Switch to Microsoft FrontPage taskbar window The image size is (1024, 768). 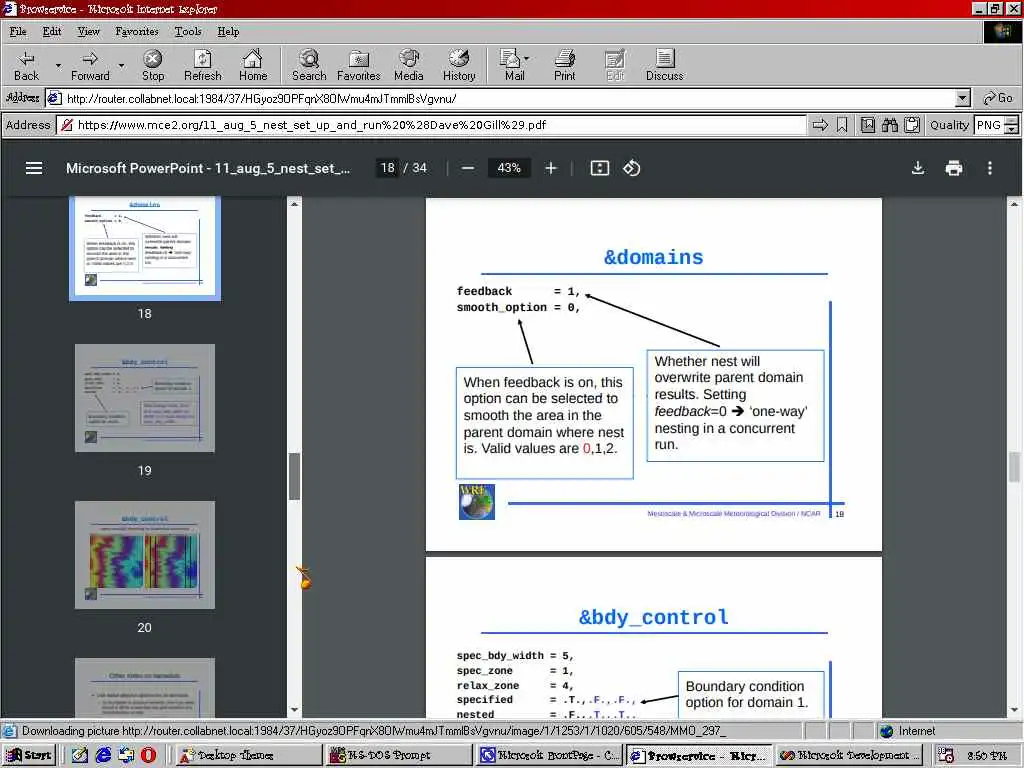[549, 756]
